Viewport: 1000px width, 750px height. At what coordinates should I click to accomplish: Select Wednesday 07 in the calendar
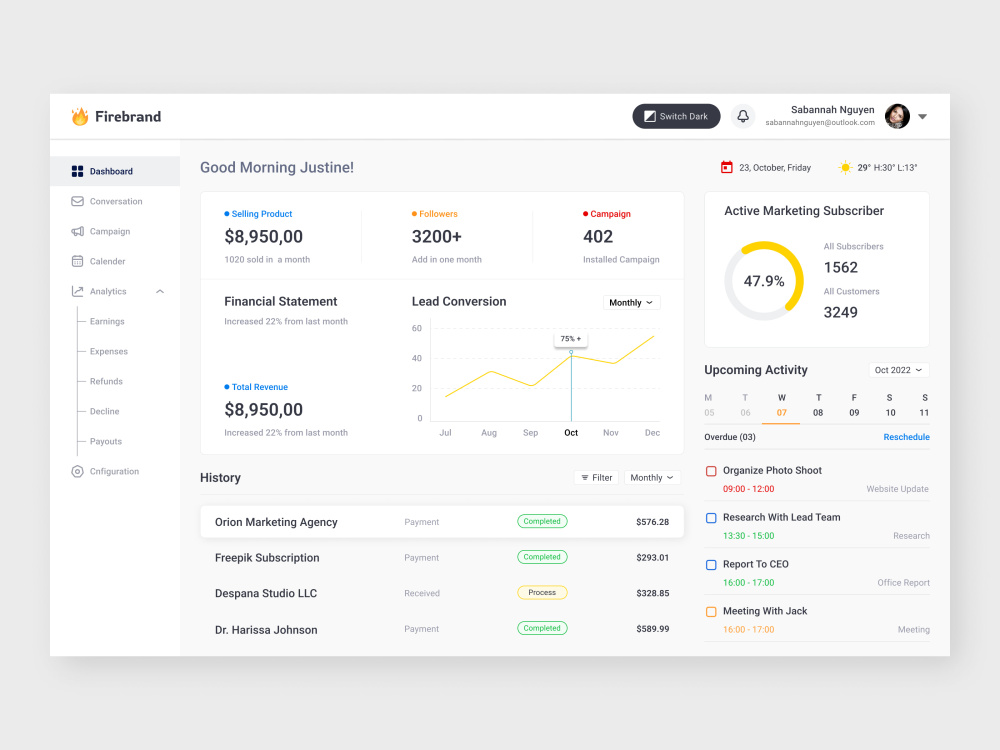tap(781, 406)
